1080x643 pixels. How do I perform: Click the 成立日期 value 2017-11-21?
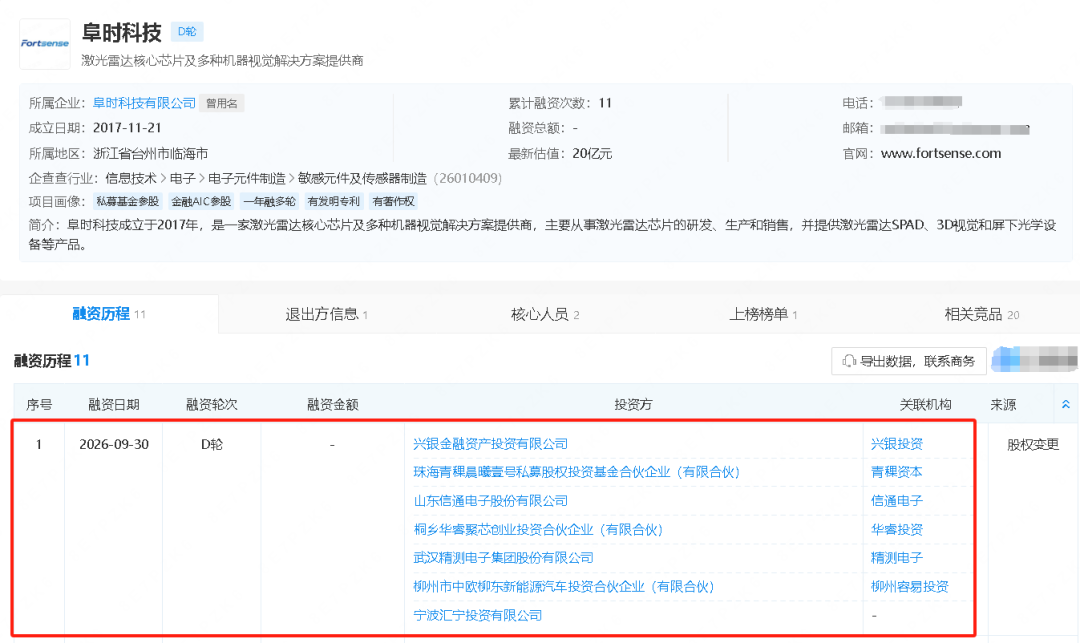(127, 128)
